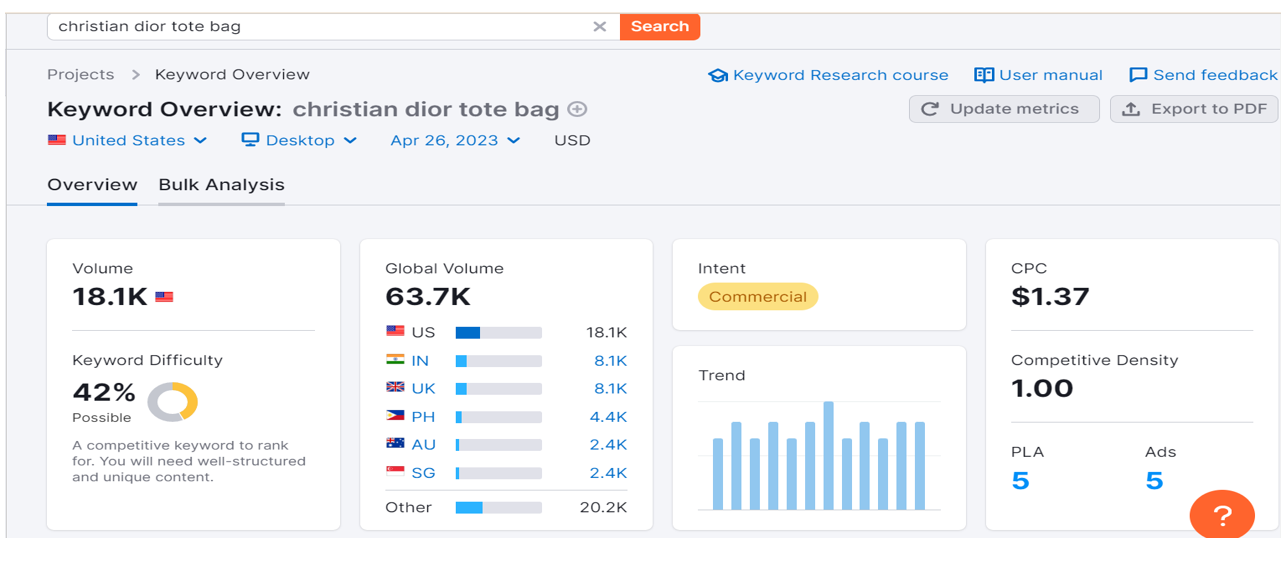Click the orange Search button
The width and height of the screenshot is (1288, 586).
(660, 27)
